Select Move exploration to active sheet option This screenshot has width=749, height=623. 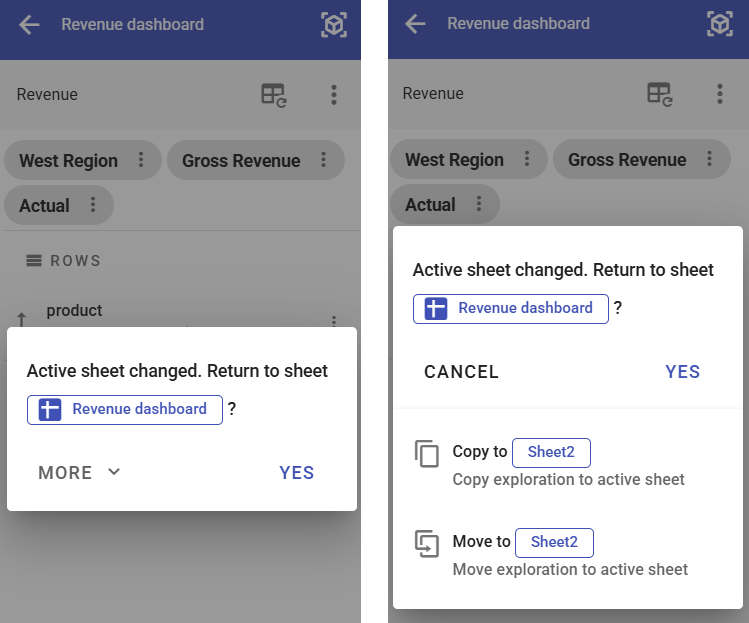[570, 569]
